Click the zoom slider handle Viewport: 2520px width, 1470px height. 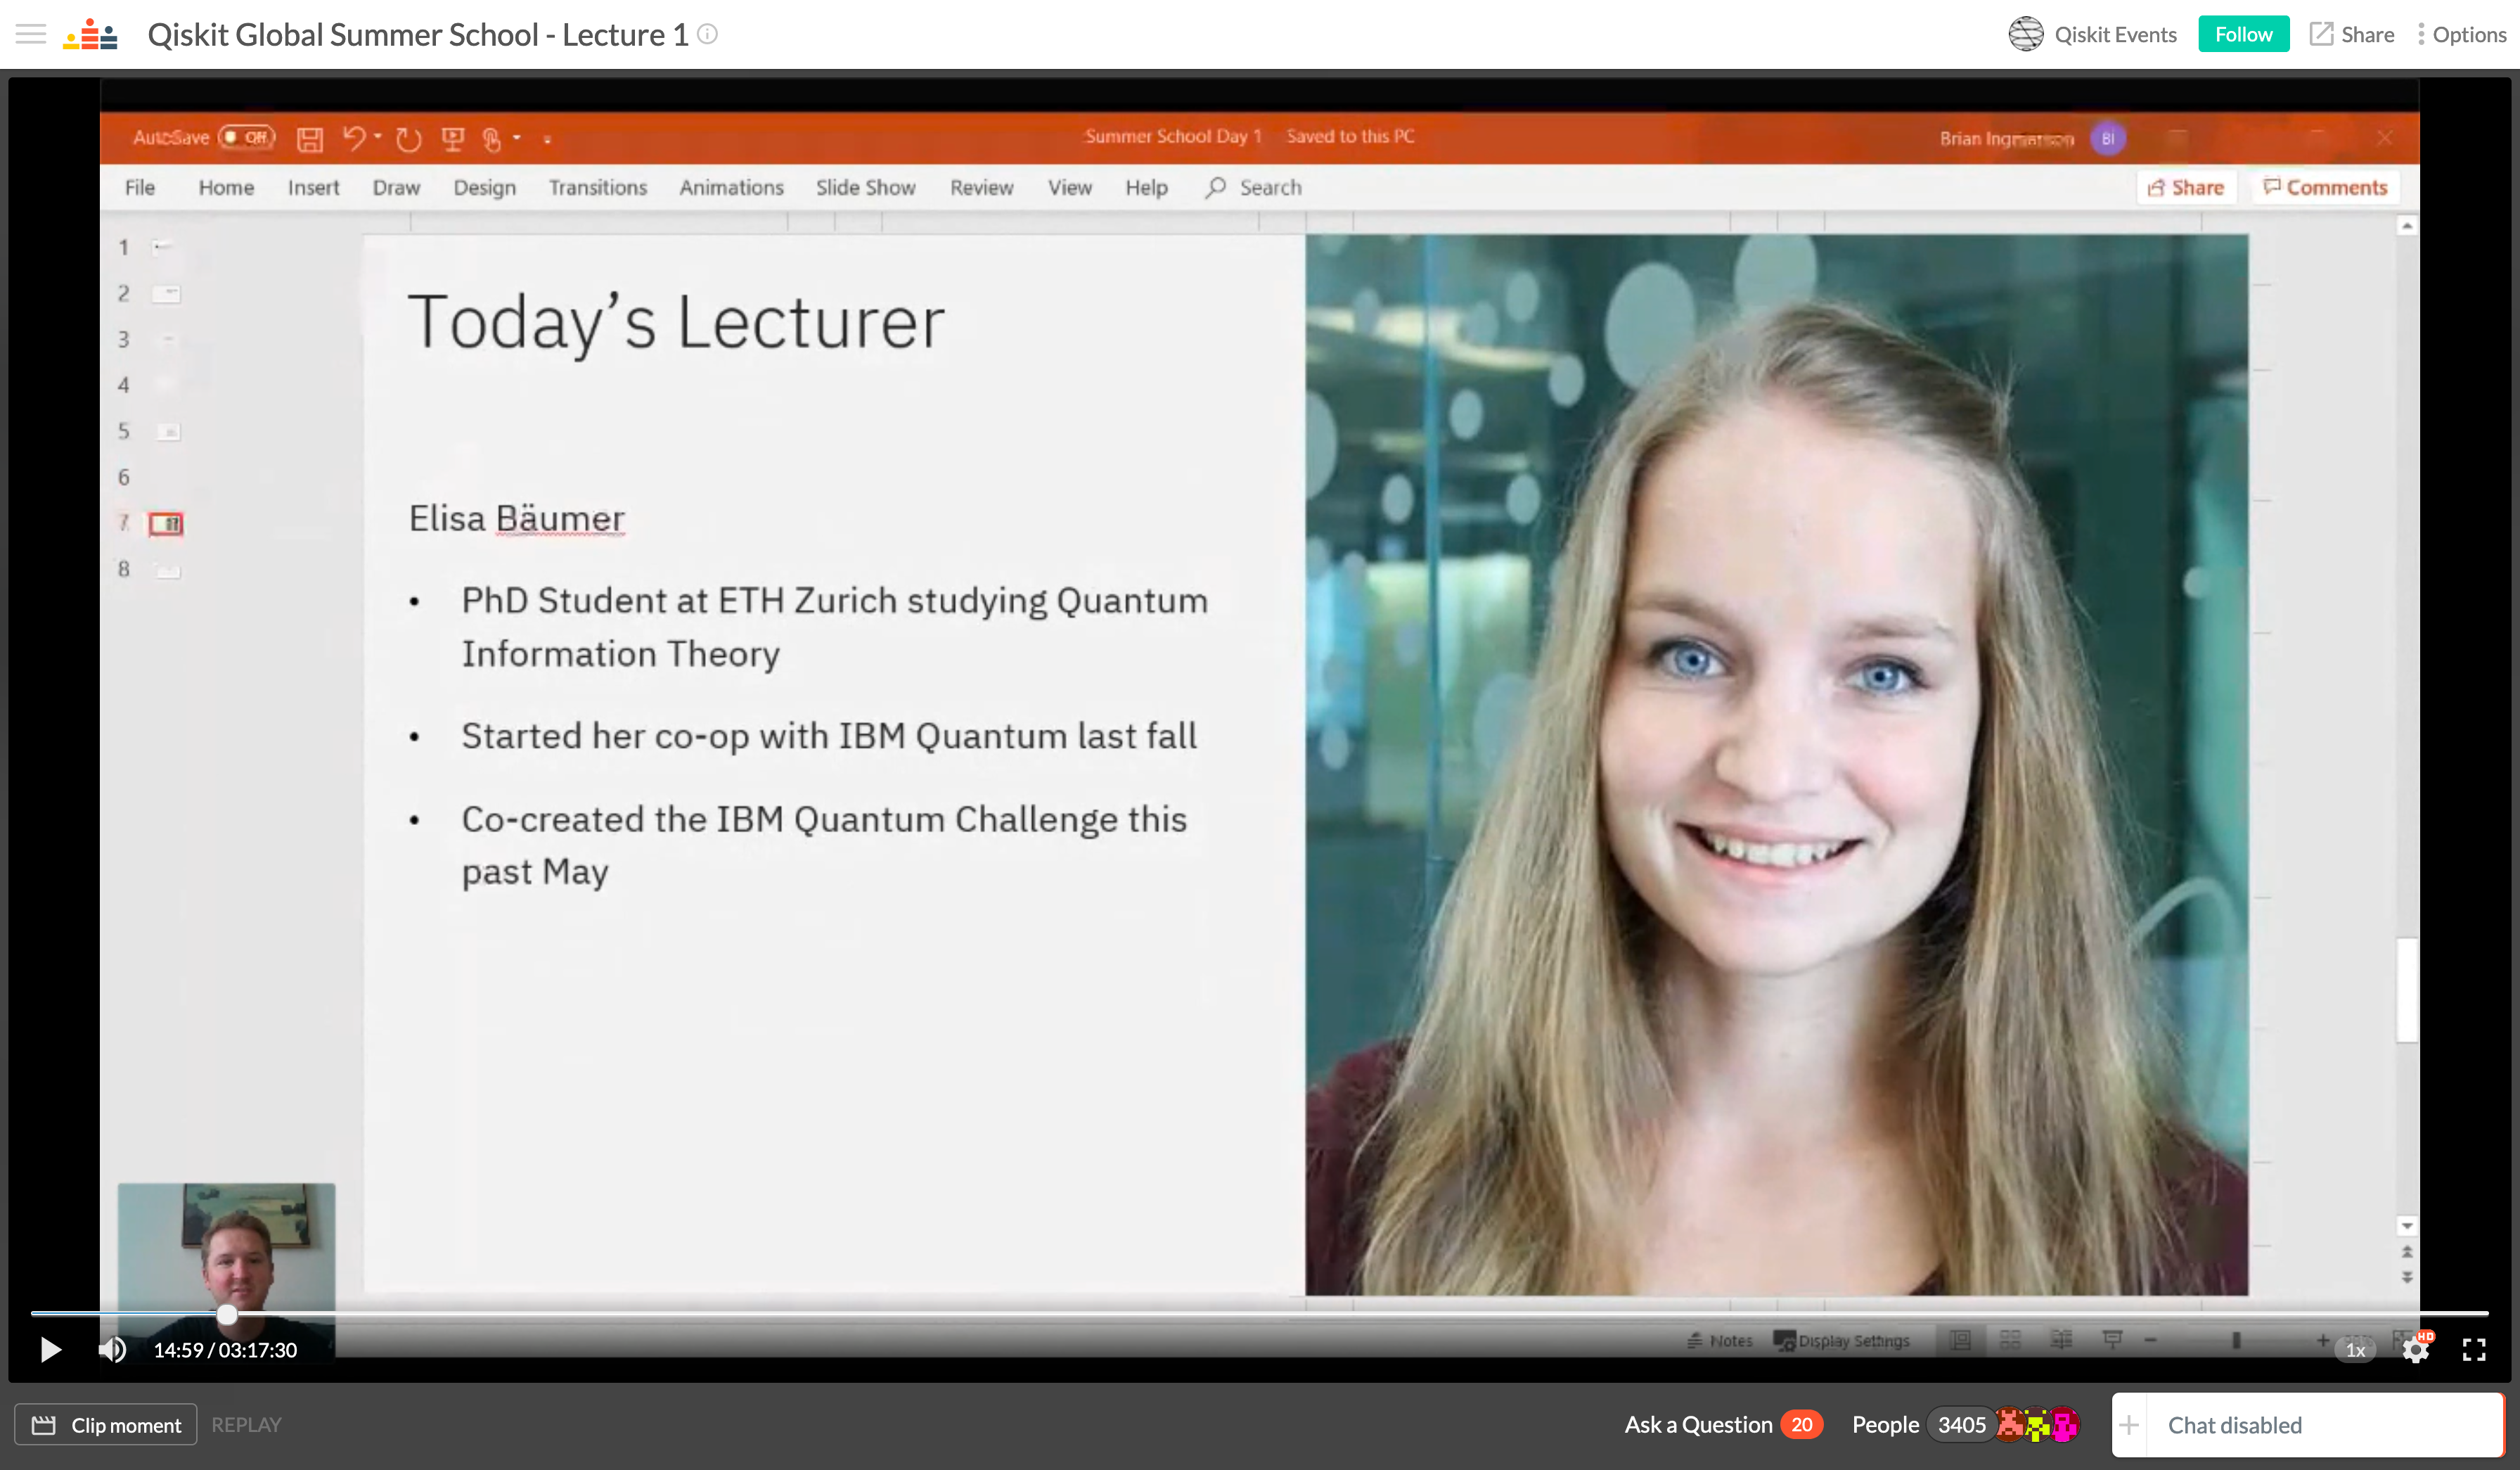(x=2236, y=1340)
